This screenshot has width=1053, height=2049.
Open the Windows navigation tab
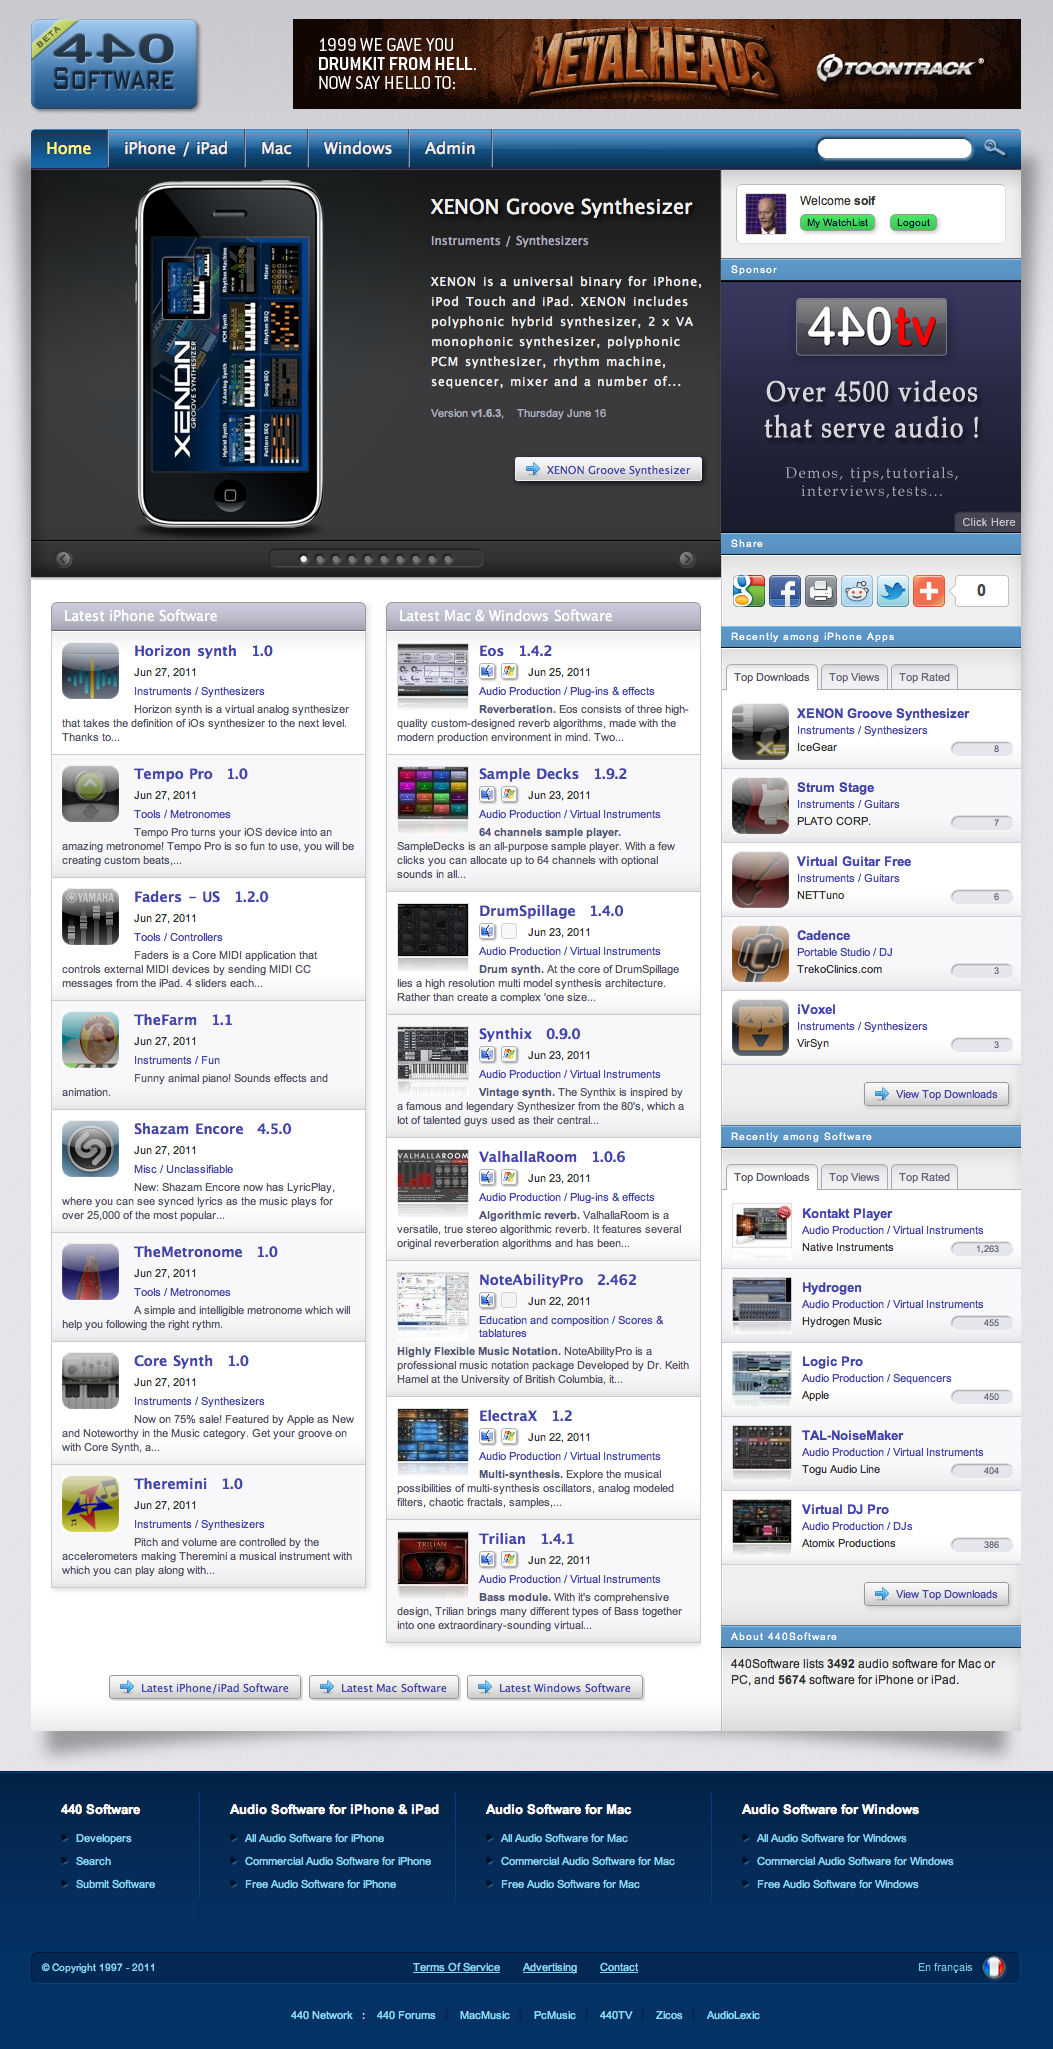[x=358, y=148]
